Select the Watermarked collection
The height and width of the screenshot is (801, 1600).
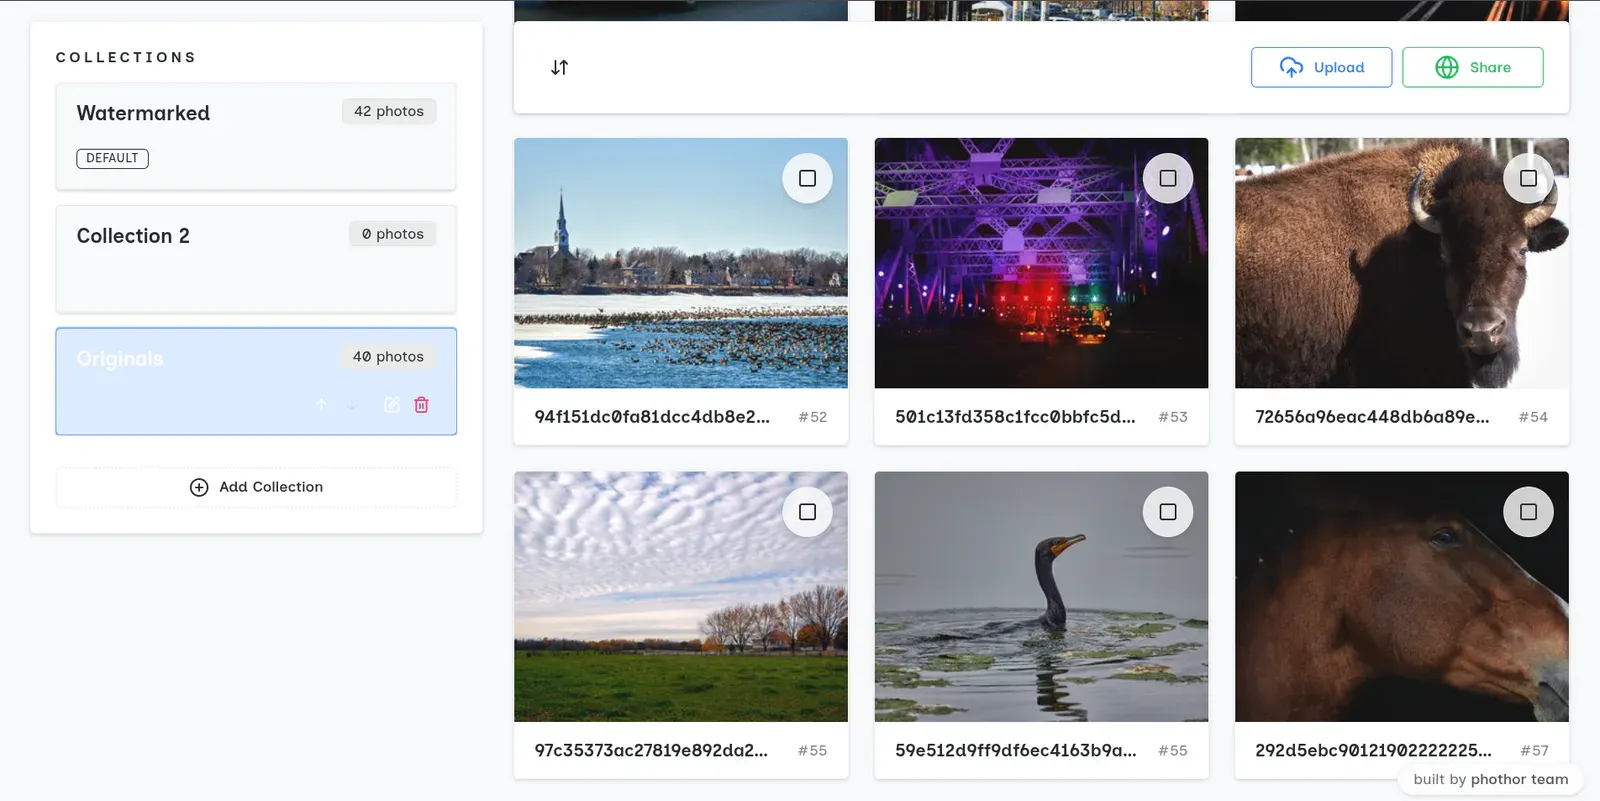point(256,136)
